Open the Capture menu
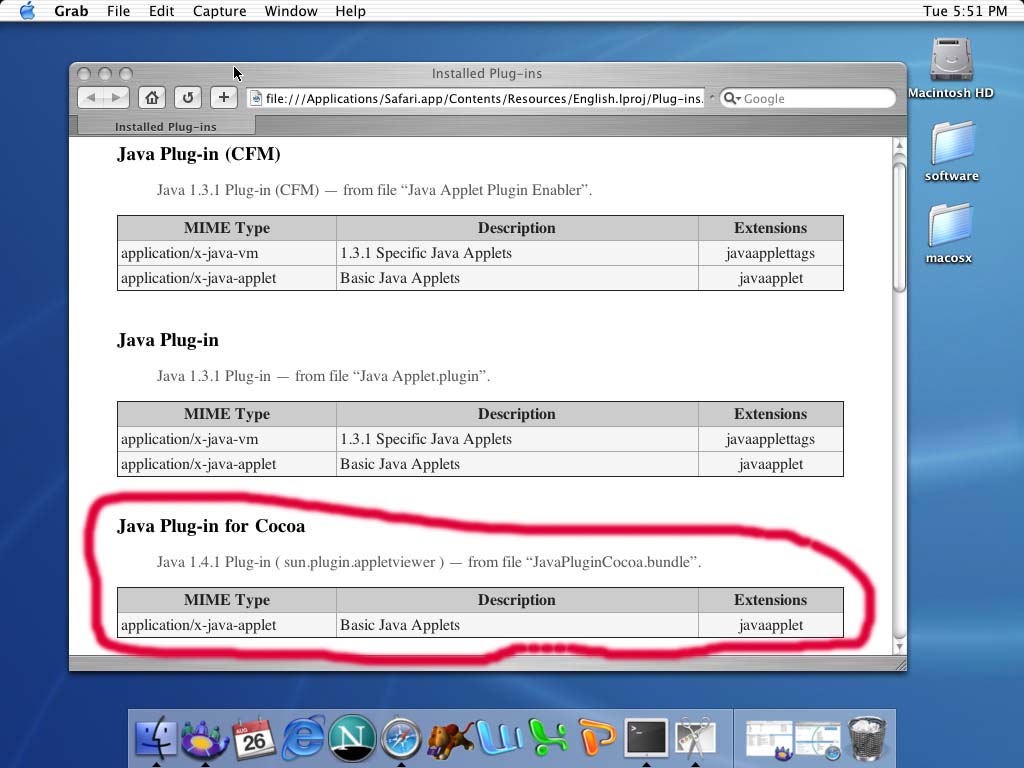The height and width of the screenshot is (768, 1024). click(x=219, y=11)
